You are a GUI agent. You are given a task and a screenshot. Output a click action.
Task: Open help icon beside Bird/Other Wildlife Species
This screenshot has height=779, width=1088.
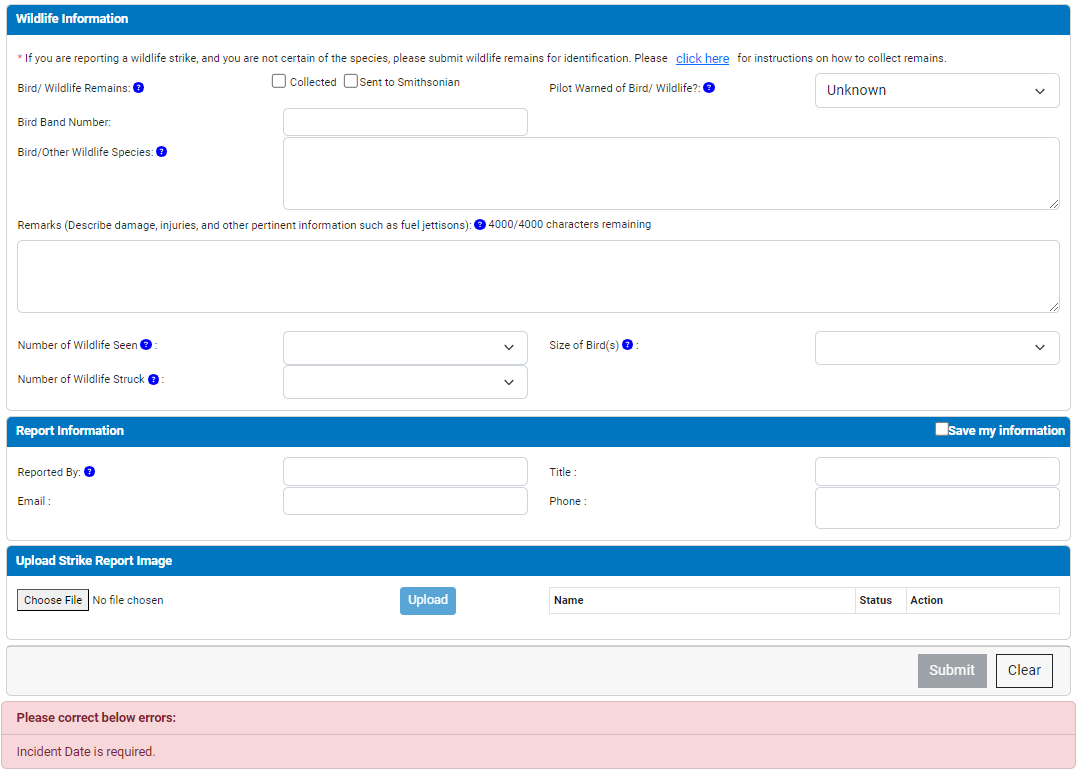click(x=162, y=151)
